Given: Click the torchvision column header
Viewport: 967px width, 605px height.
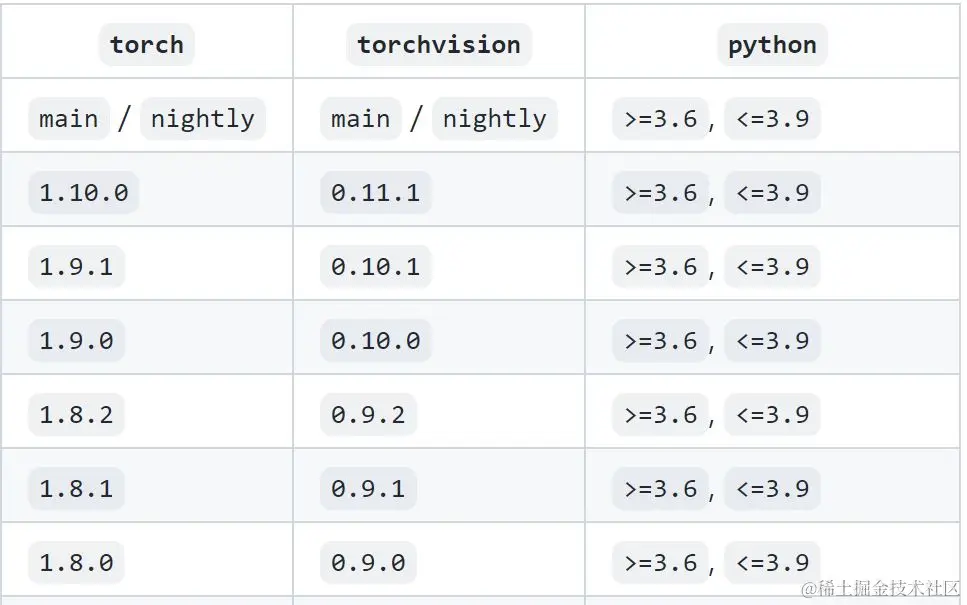Looking at the screenshot, I should (438, 44).
